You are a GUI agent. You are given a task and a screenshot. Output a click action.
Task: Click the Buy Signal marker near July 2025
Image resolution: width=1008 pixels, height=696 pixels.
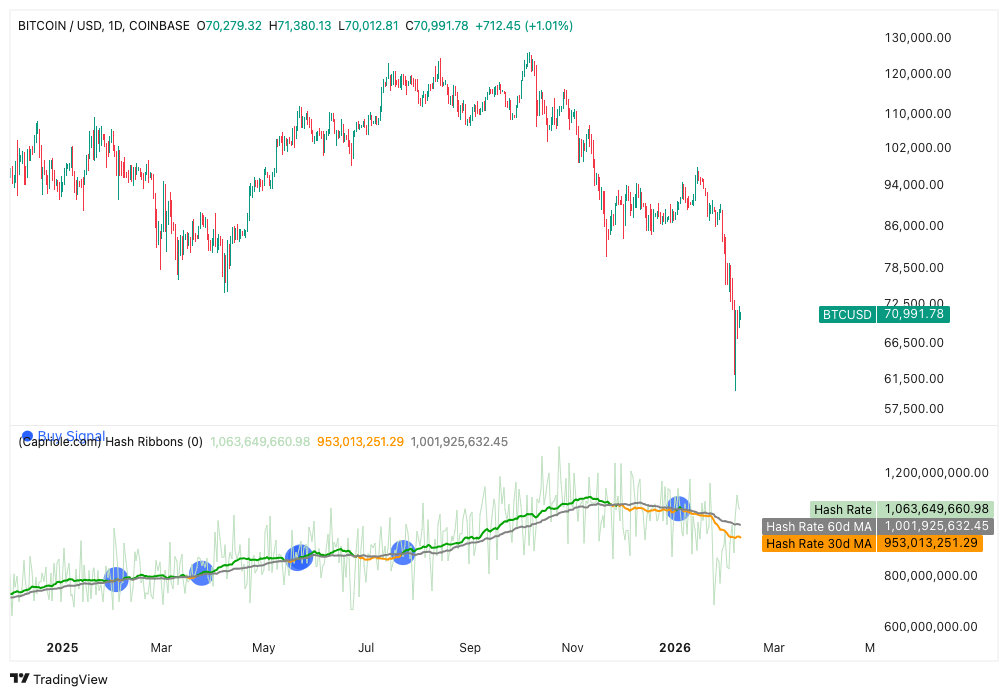tap(403, 552)
